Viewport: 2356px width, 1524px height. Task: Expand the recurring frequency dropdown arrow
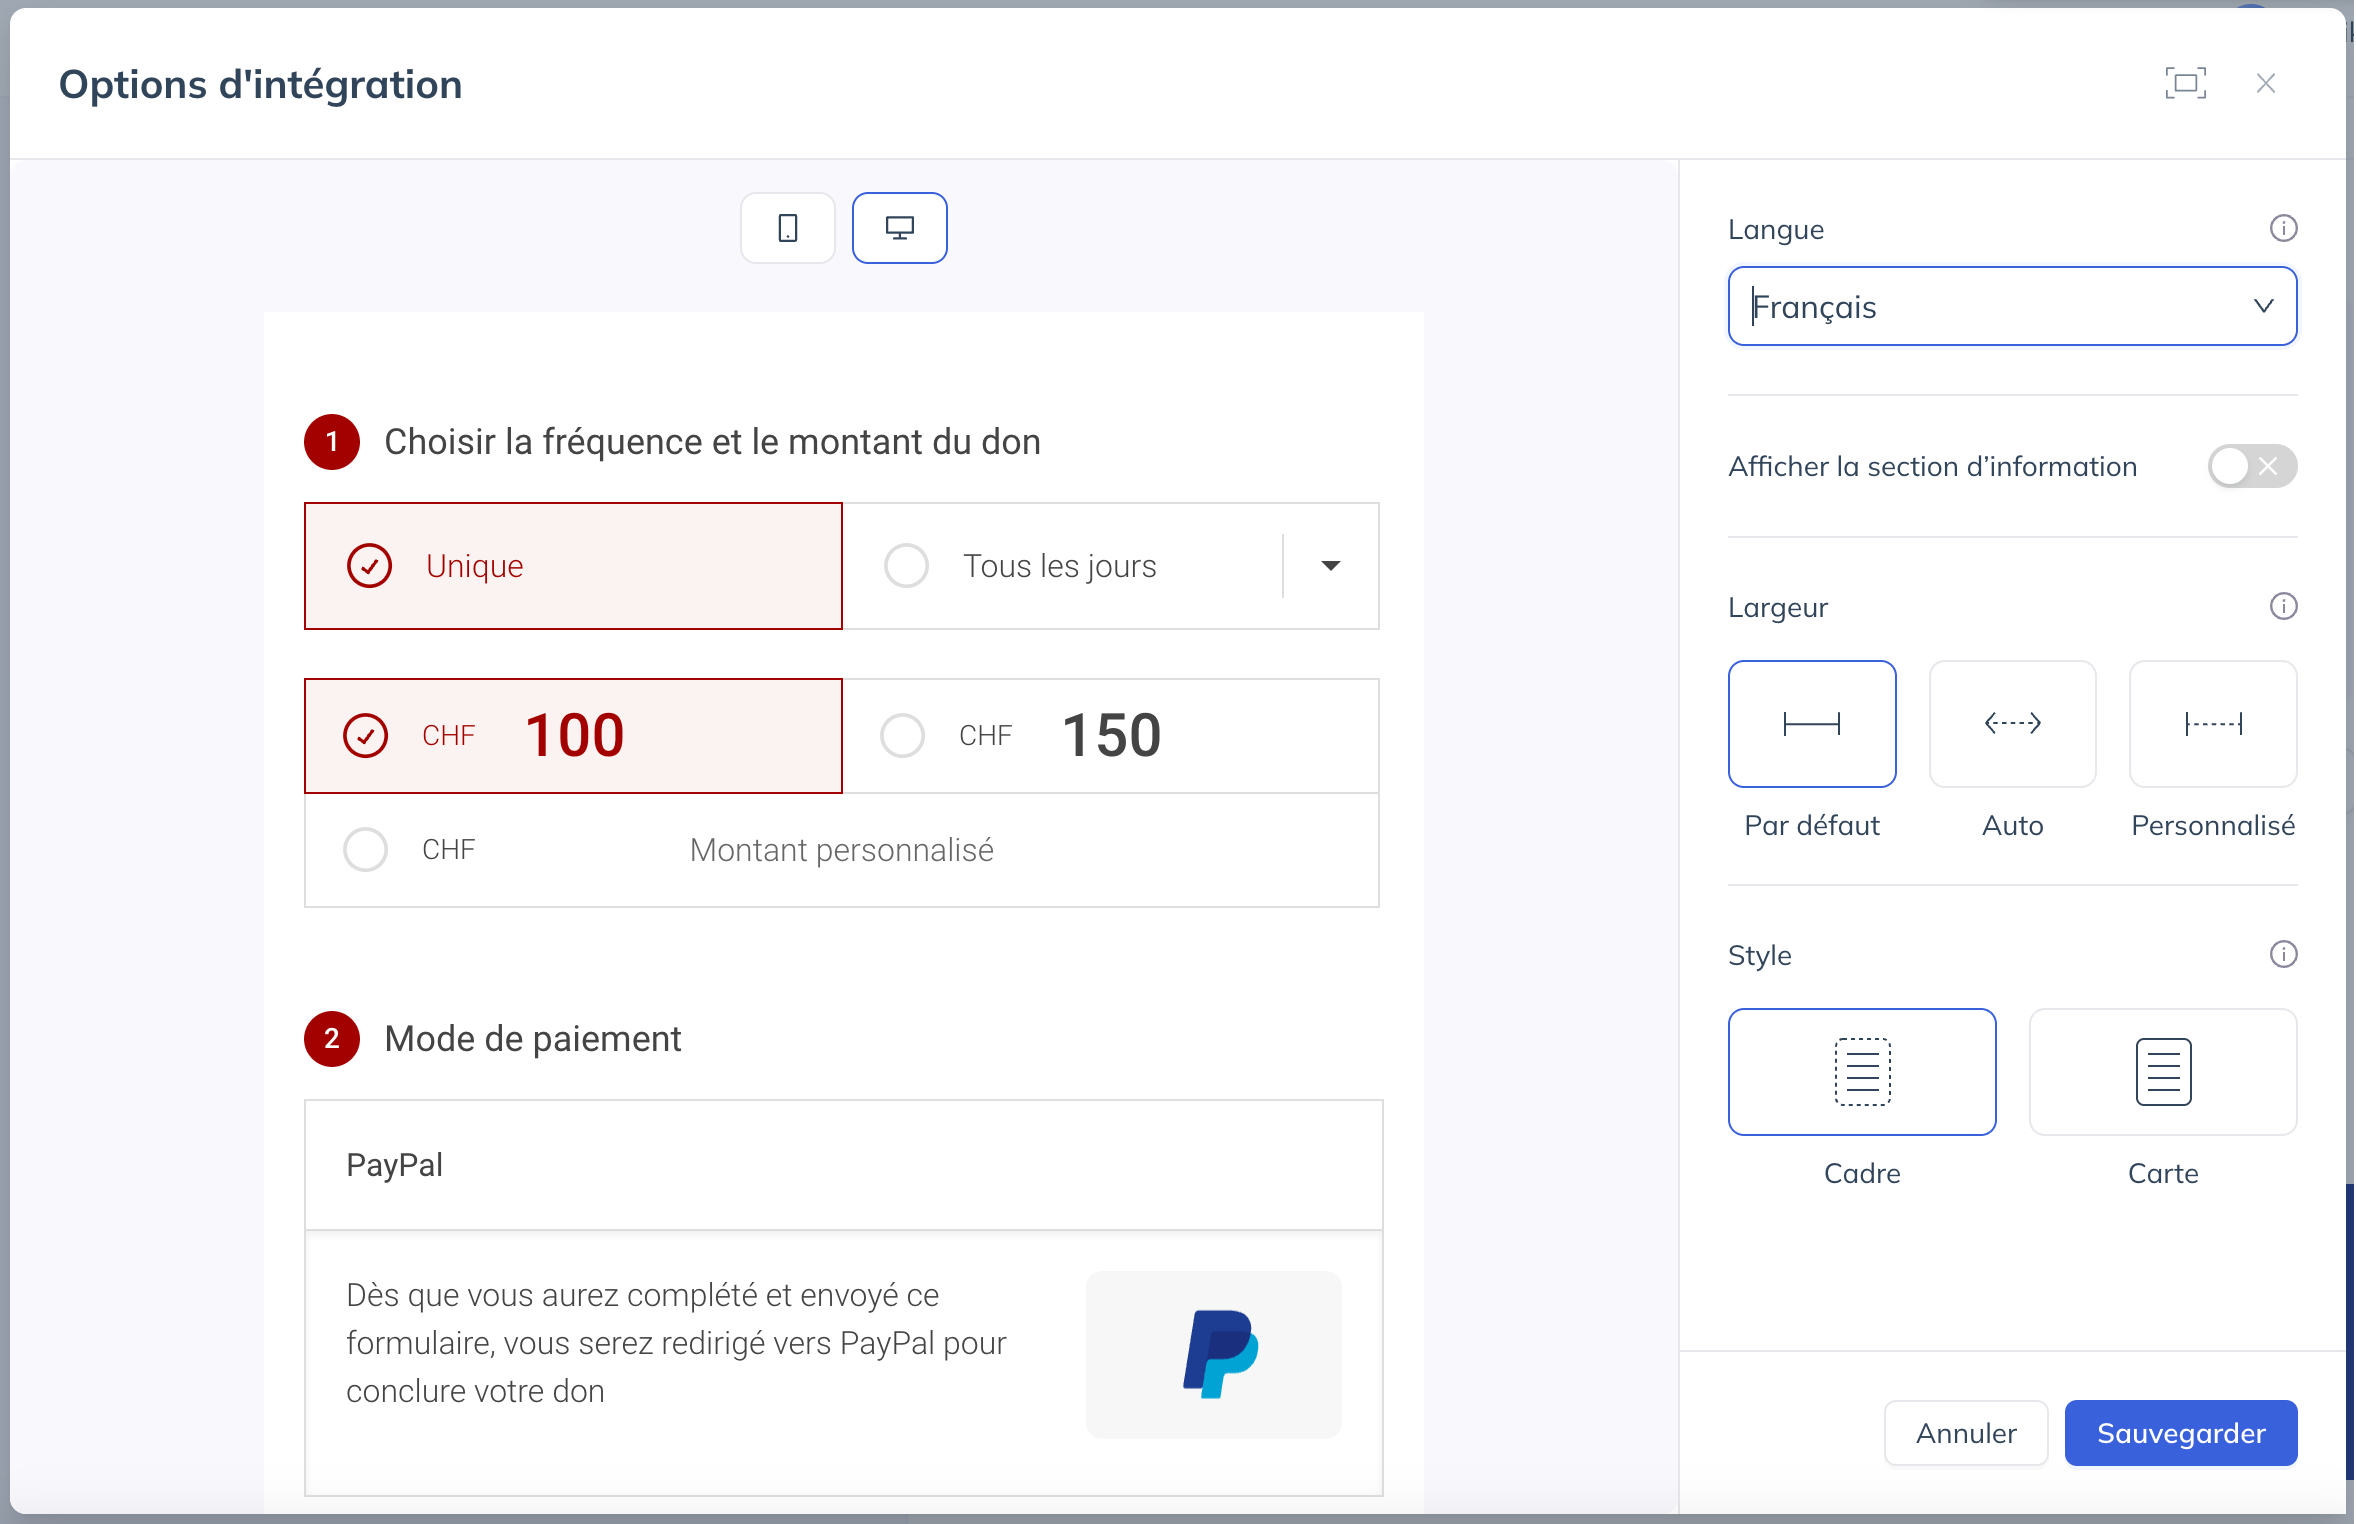(x=1330, y=566)
